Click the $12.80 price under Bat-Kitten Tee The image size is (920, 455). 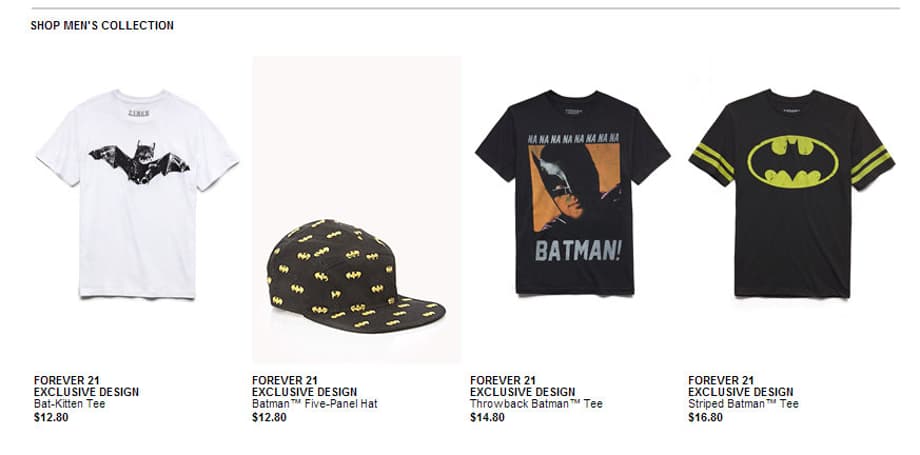[x=51, y=417]
